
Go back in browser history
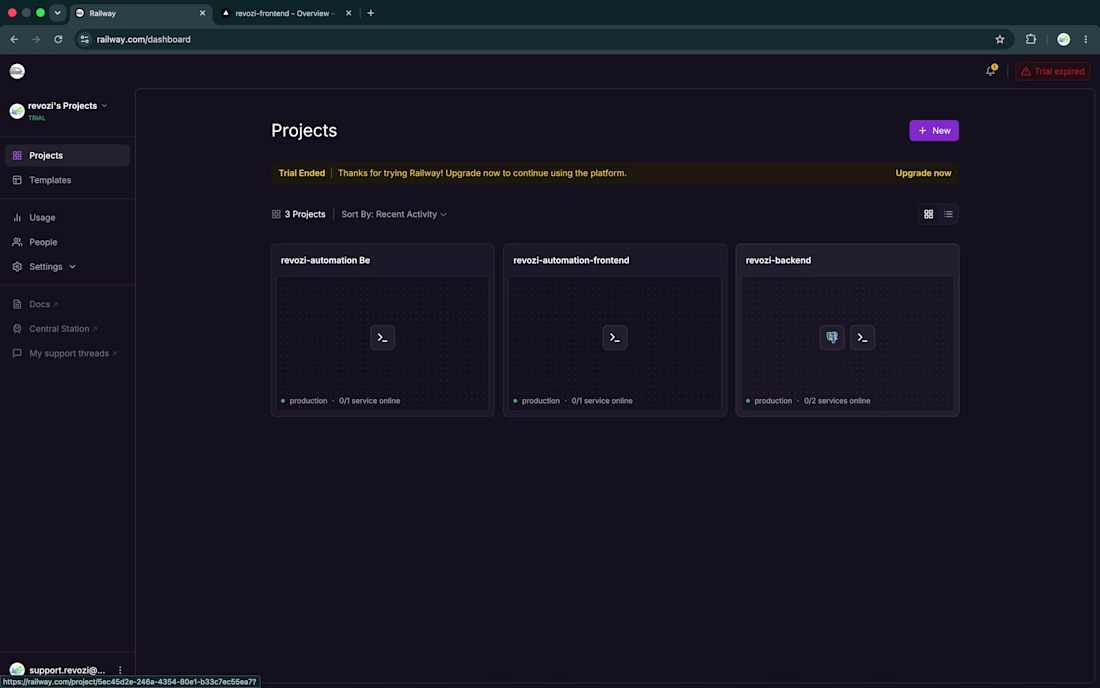pos(14,39)
